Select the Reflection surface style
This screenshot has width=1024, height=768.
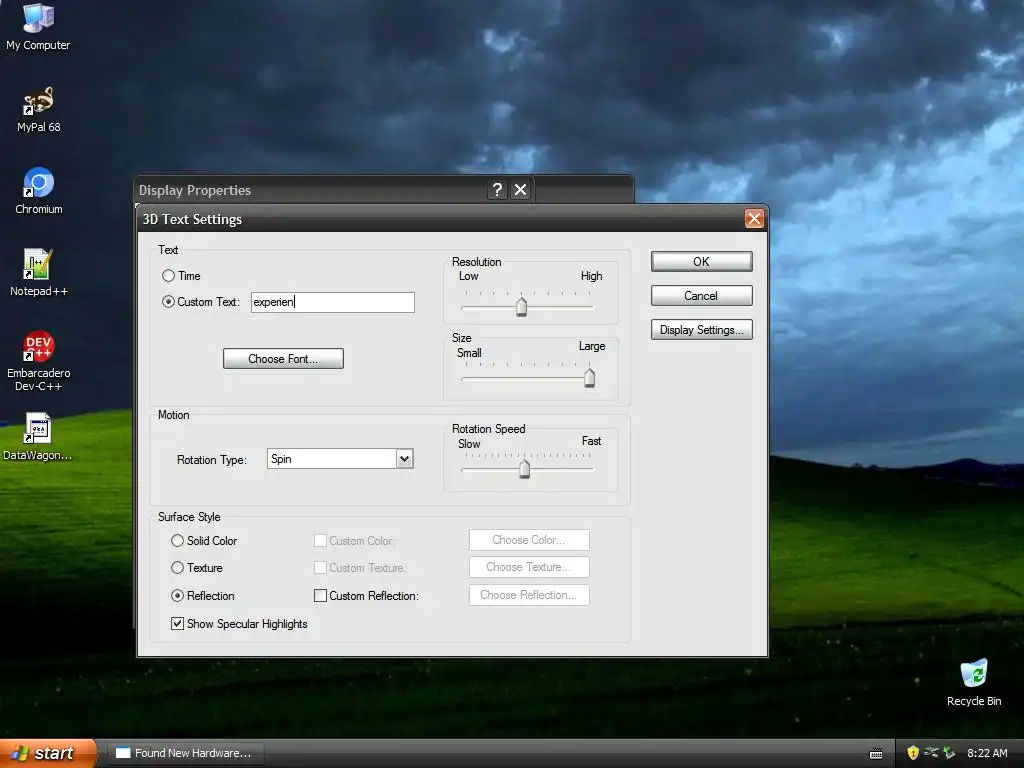click(x=178, y=596)
